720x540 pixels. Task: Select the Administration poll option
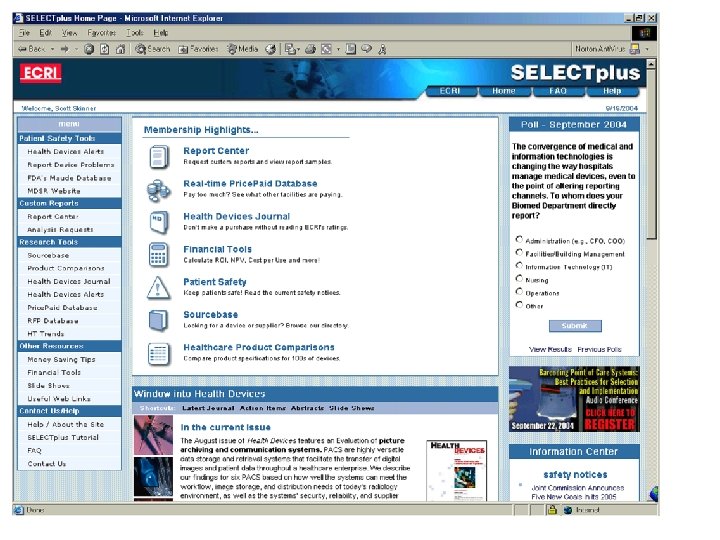[x=519, y=239]
